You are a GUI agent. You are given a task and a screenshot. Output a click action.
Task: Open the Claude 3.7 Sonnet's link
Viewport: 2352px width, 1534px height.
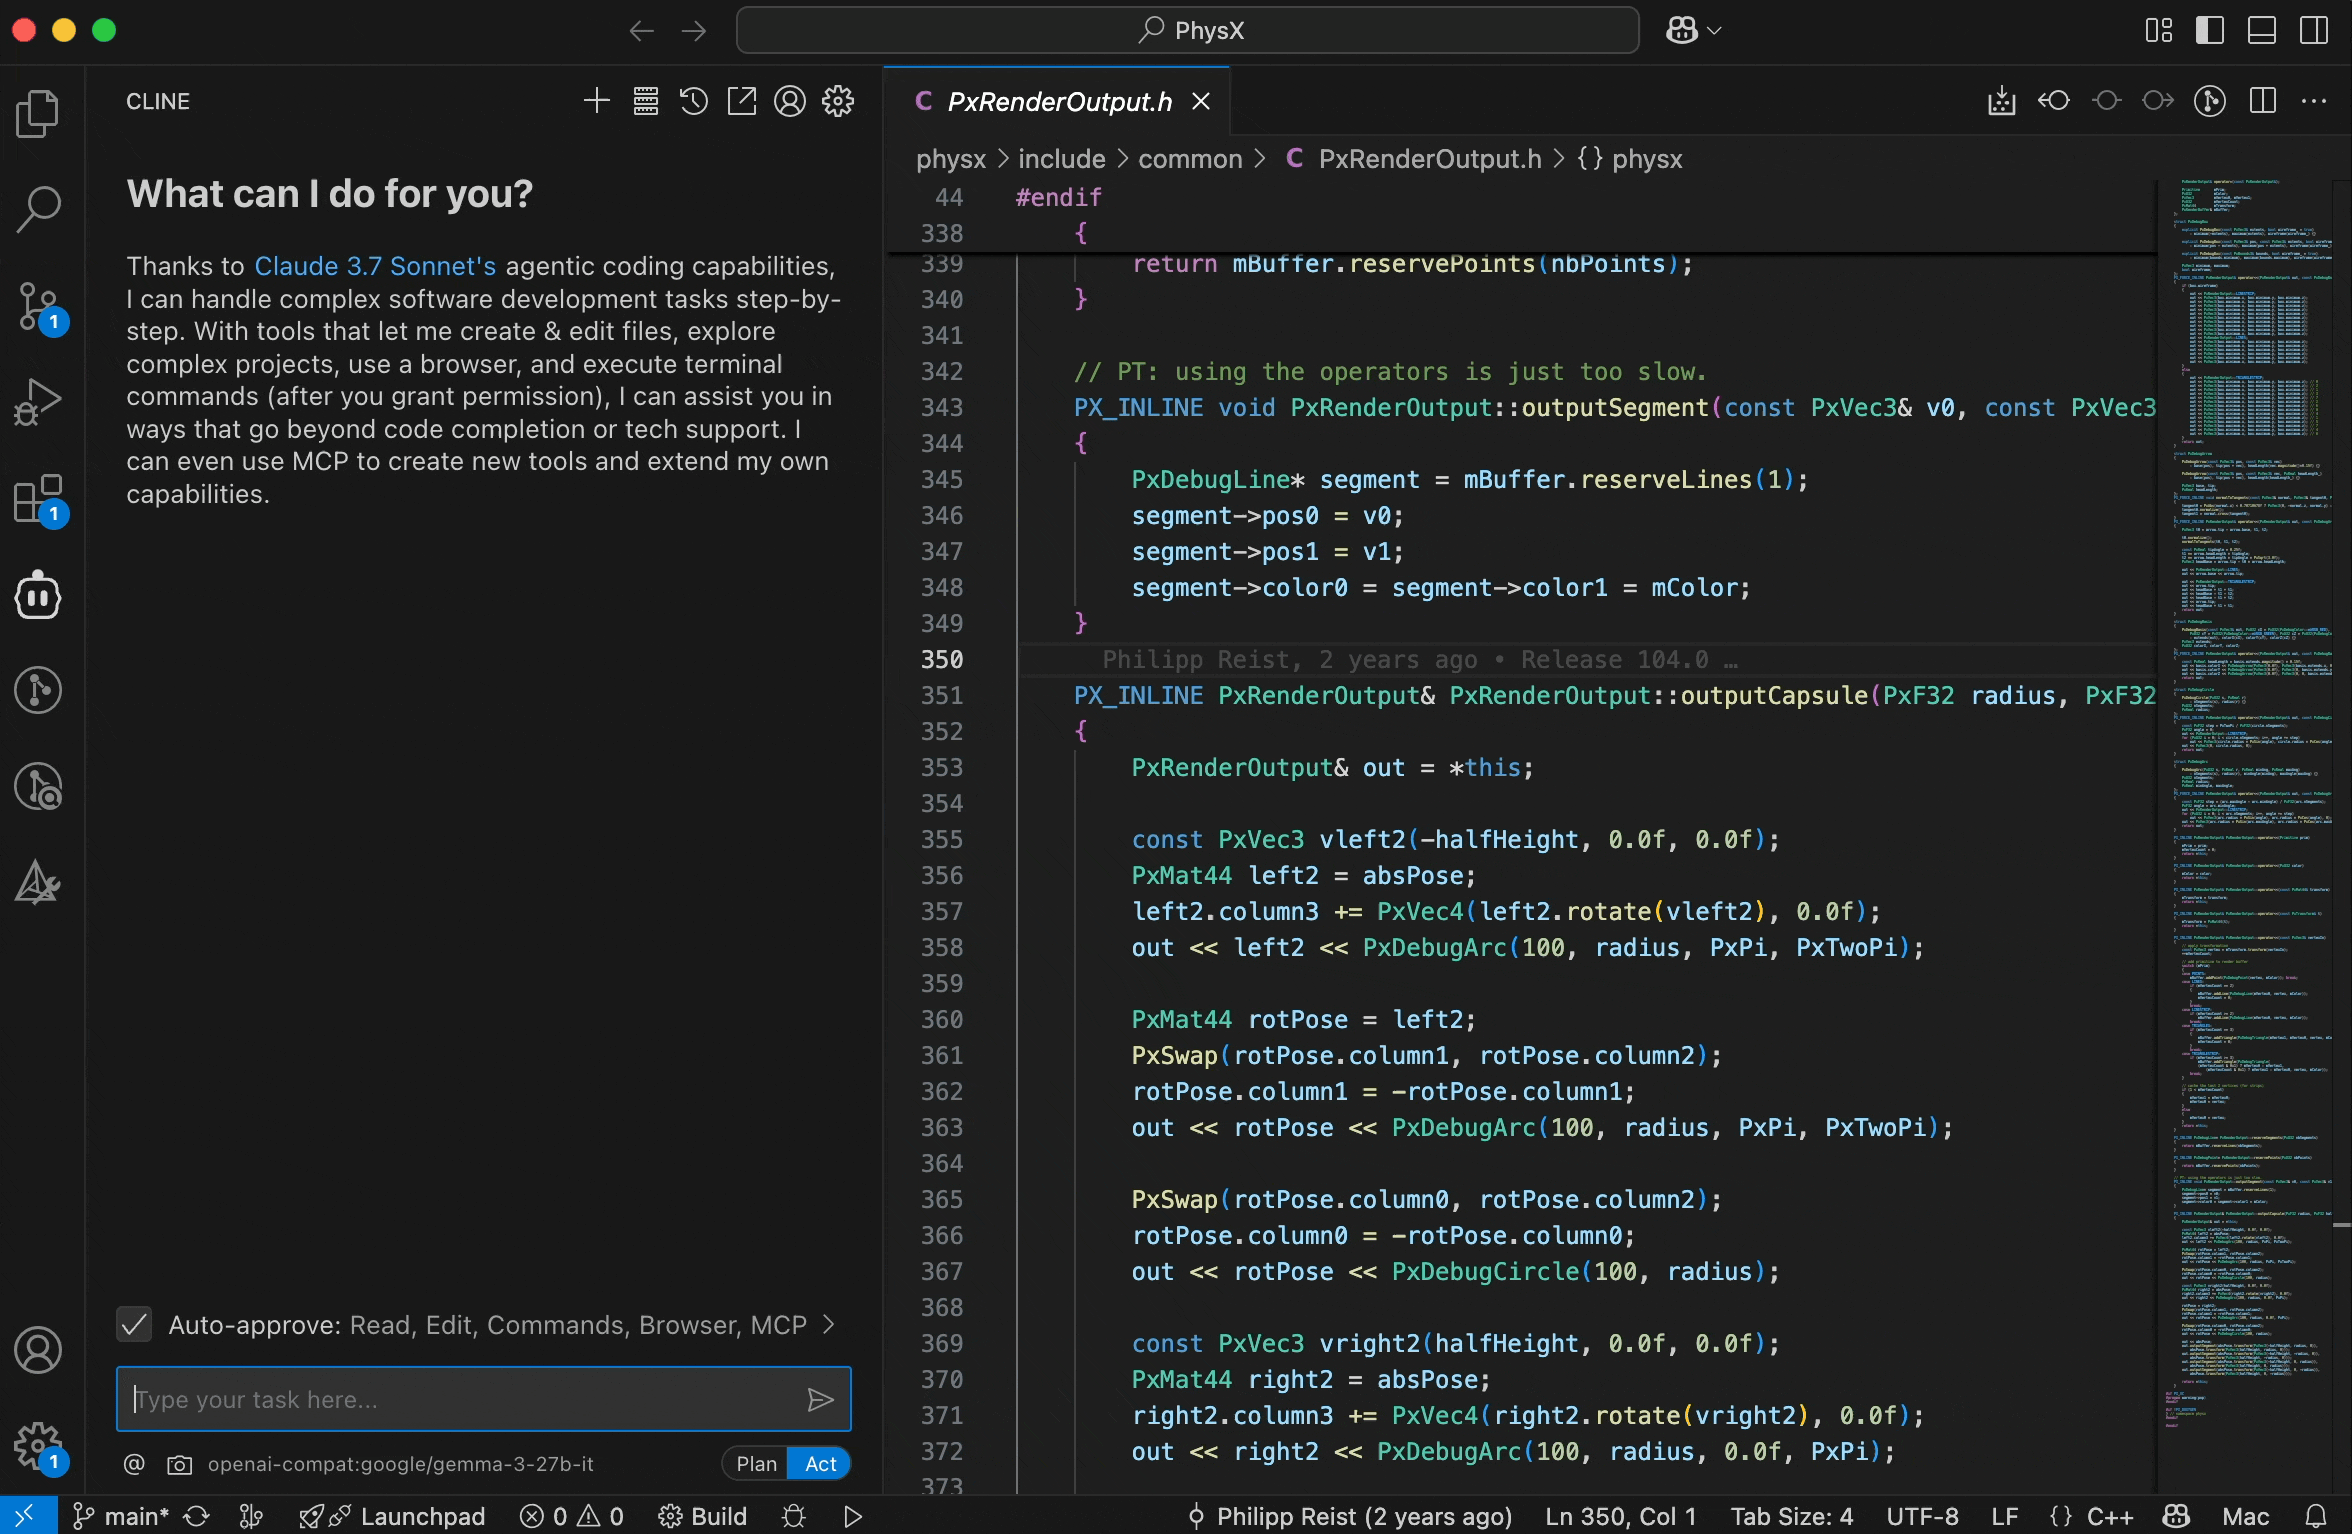point(375,266)
